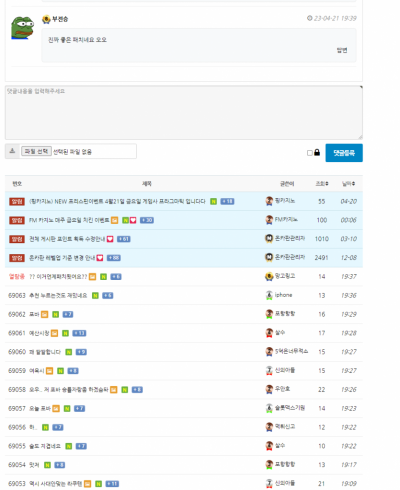This screenshot has height=490, width=400.
Task: Click the blue +30 comment badge on the second notice
Action: [147, 220]
